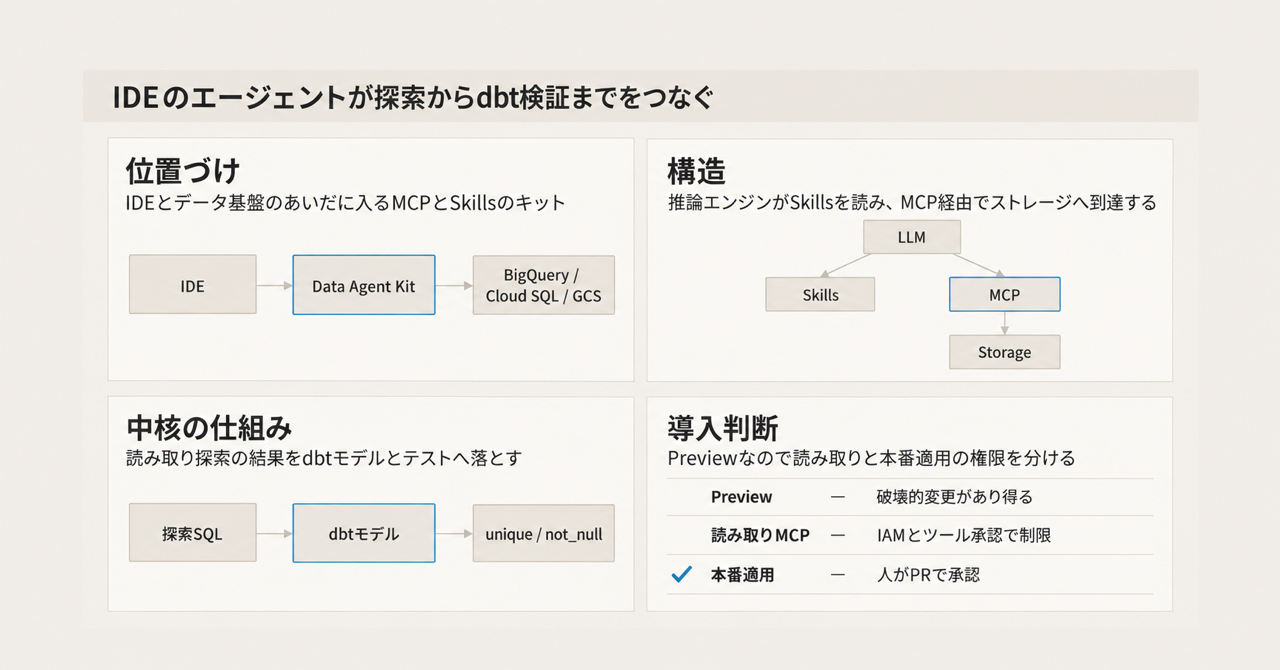Click the subtitle 読み取り探索の結果をdbtモデルとテストへ落とす
Screen dimensions: 1280x670
(324, 458)
